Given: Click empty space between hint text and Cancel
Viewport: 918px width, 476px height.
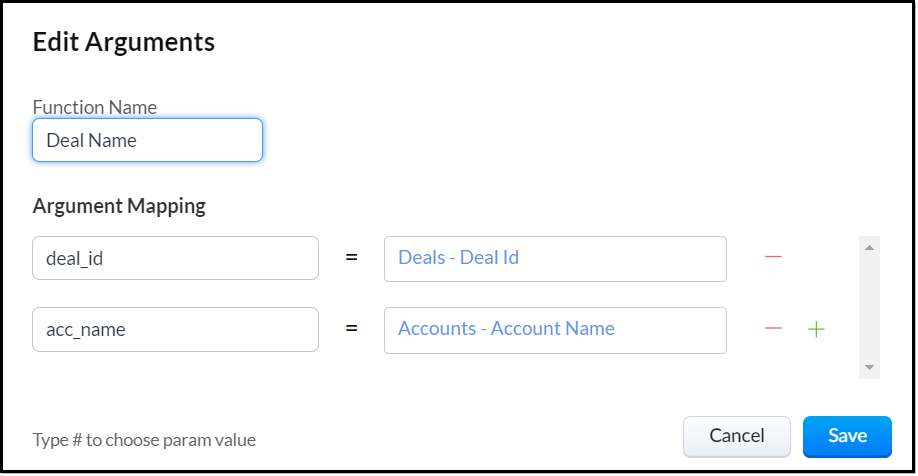Looking at the screenshot, I should (470, 438).
